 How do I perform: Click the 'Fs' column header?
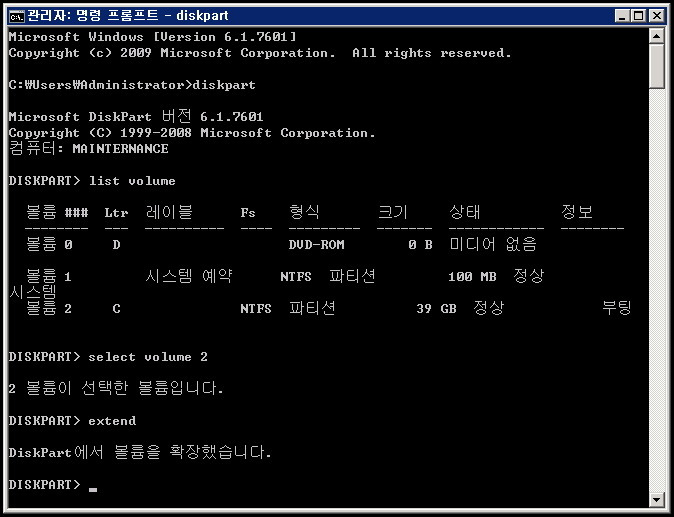pos(248,213)
